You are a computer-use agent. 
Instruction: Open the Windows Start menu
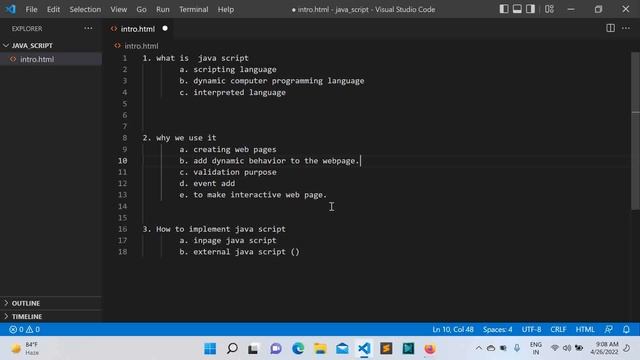(x=210, y=349)
